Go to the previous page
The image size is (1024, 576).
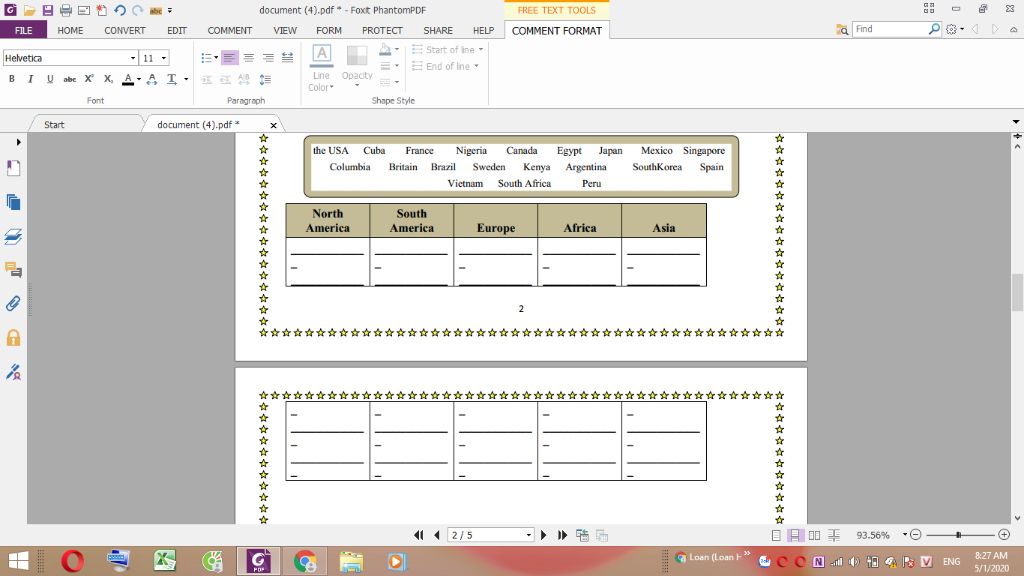pos(437,536)
